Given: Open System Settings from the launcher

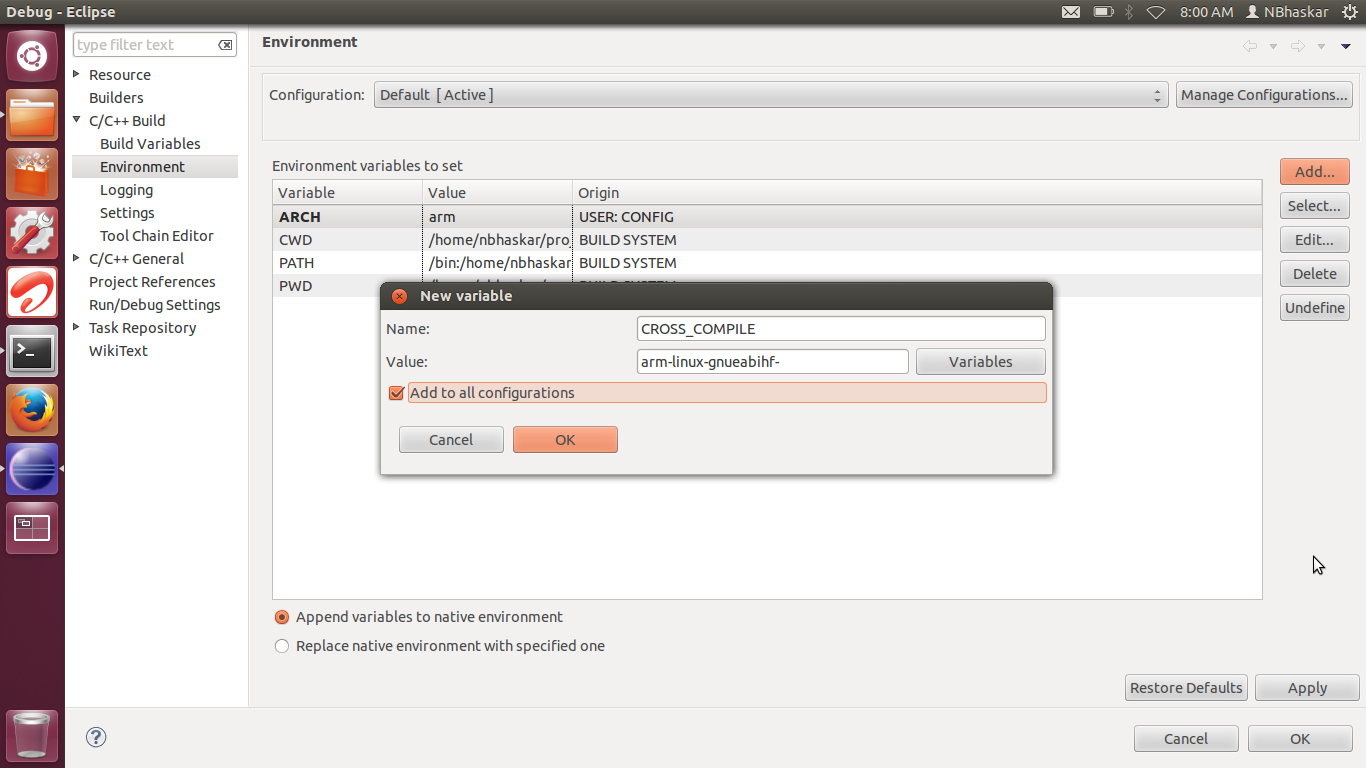Looking at the screenshot, I should [32, 233].
